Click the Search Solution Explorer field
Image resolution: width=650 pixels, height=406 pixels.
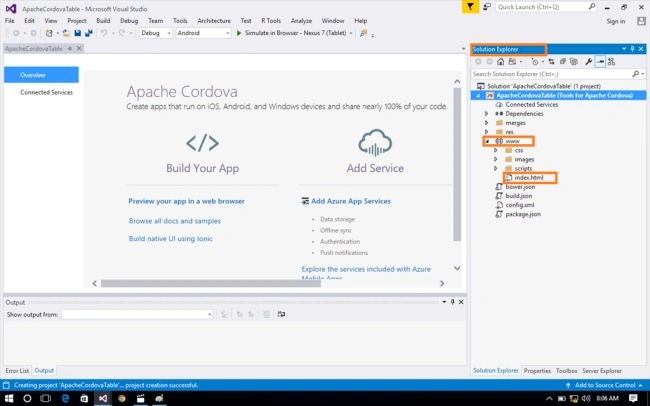click(x=552, y=74)
